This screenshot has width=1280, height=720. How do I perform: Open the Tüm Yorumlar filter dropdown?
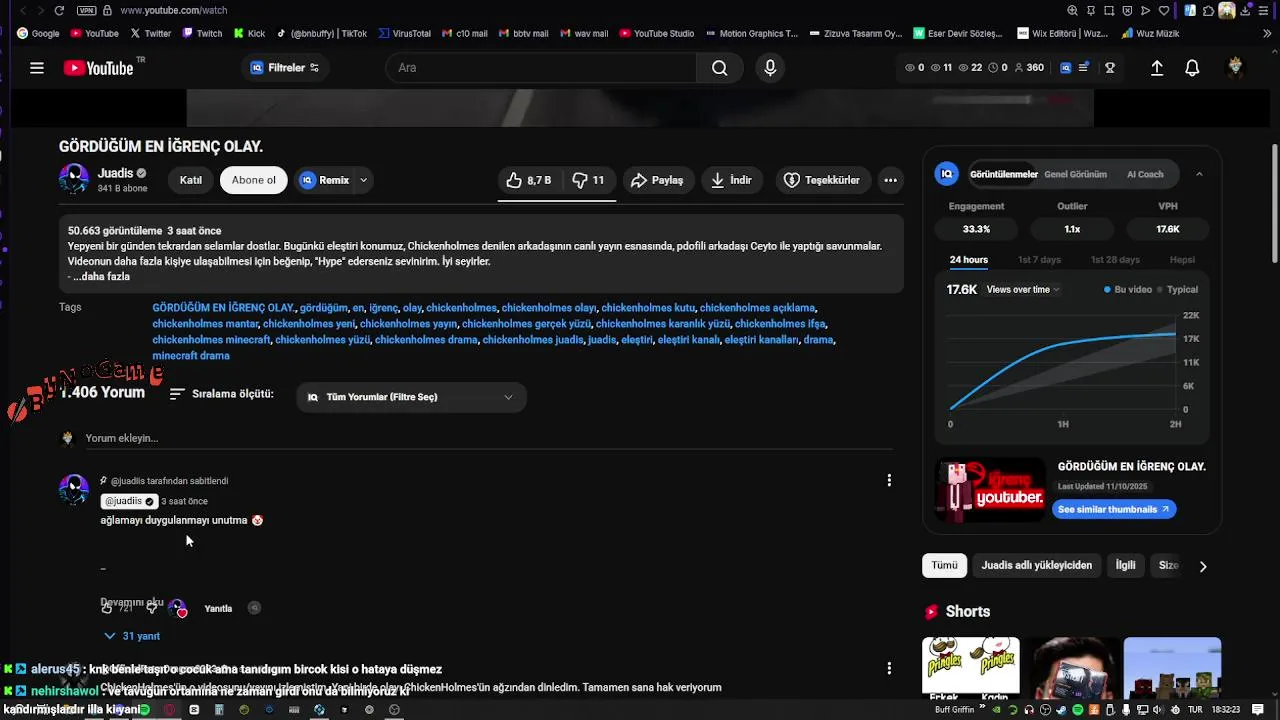pyautogui.click(x=411, y=397)
